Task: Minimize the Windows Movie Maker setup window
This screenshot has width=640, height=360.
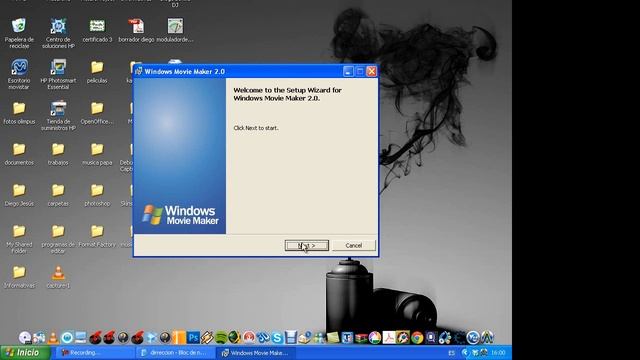Action: (x=348, y=71)
